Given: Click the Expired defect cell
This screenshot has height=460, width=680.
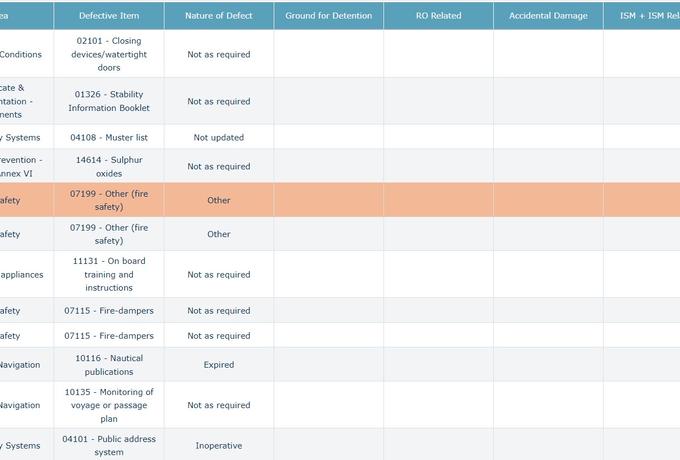Looking at the screenshot, I should [219, 365].
